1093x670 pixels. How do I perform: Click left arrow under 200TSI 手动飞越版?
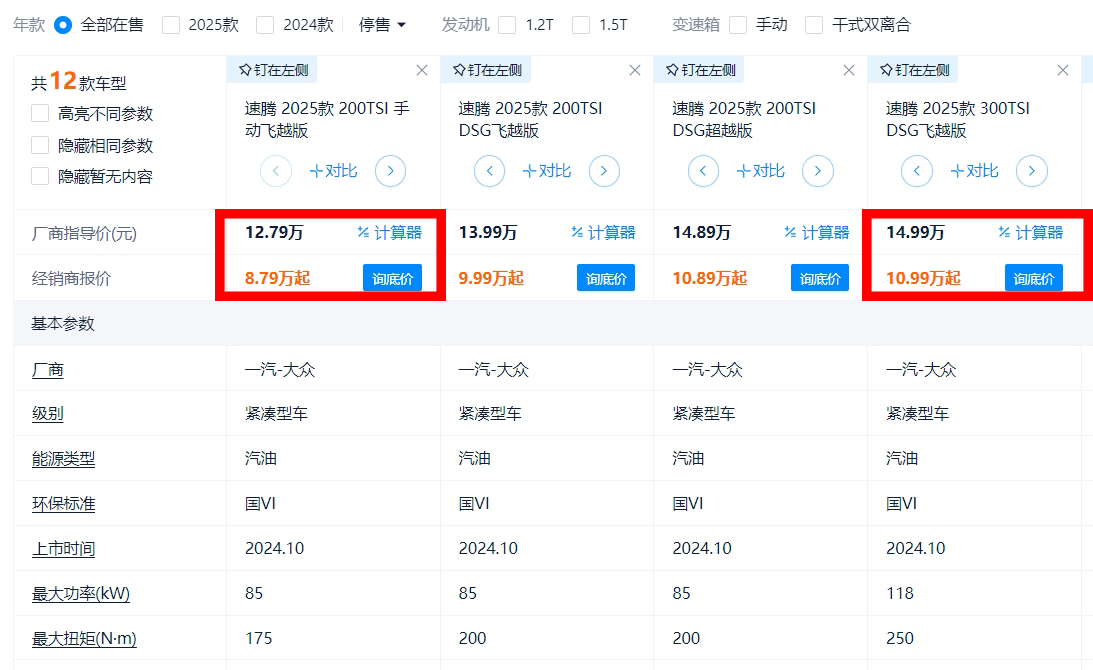pyautogui.click(x=276, y=172)
